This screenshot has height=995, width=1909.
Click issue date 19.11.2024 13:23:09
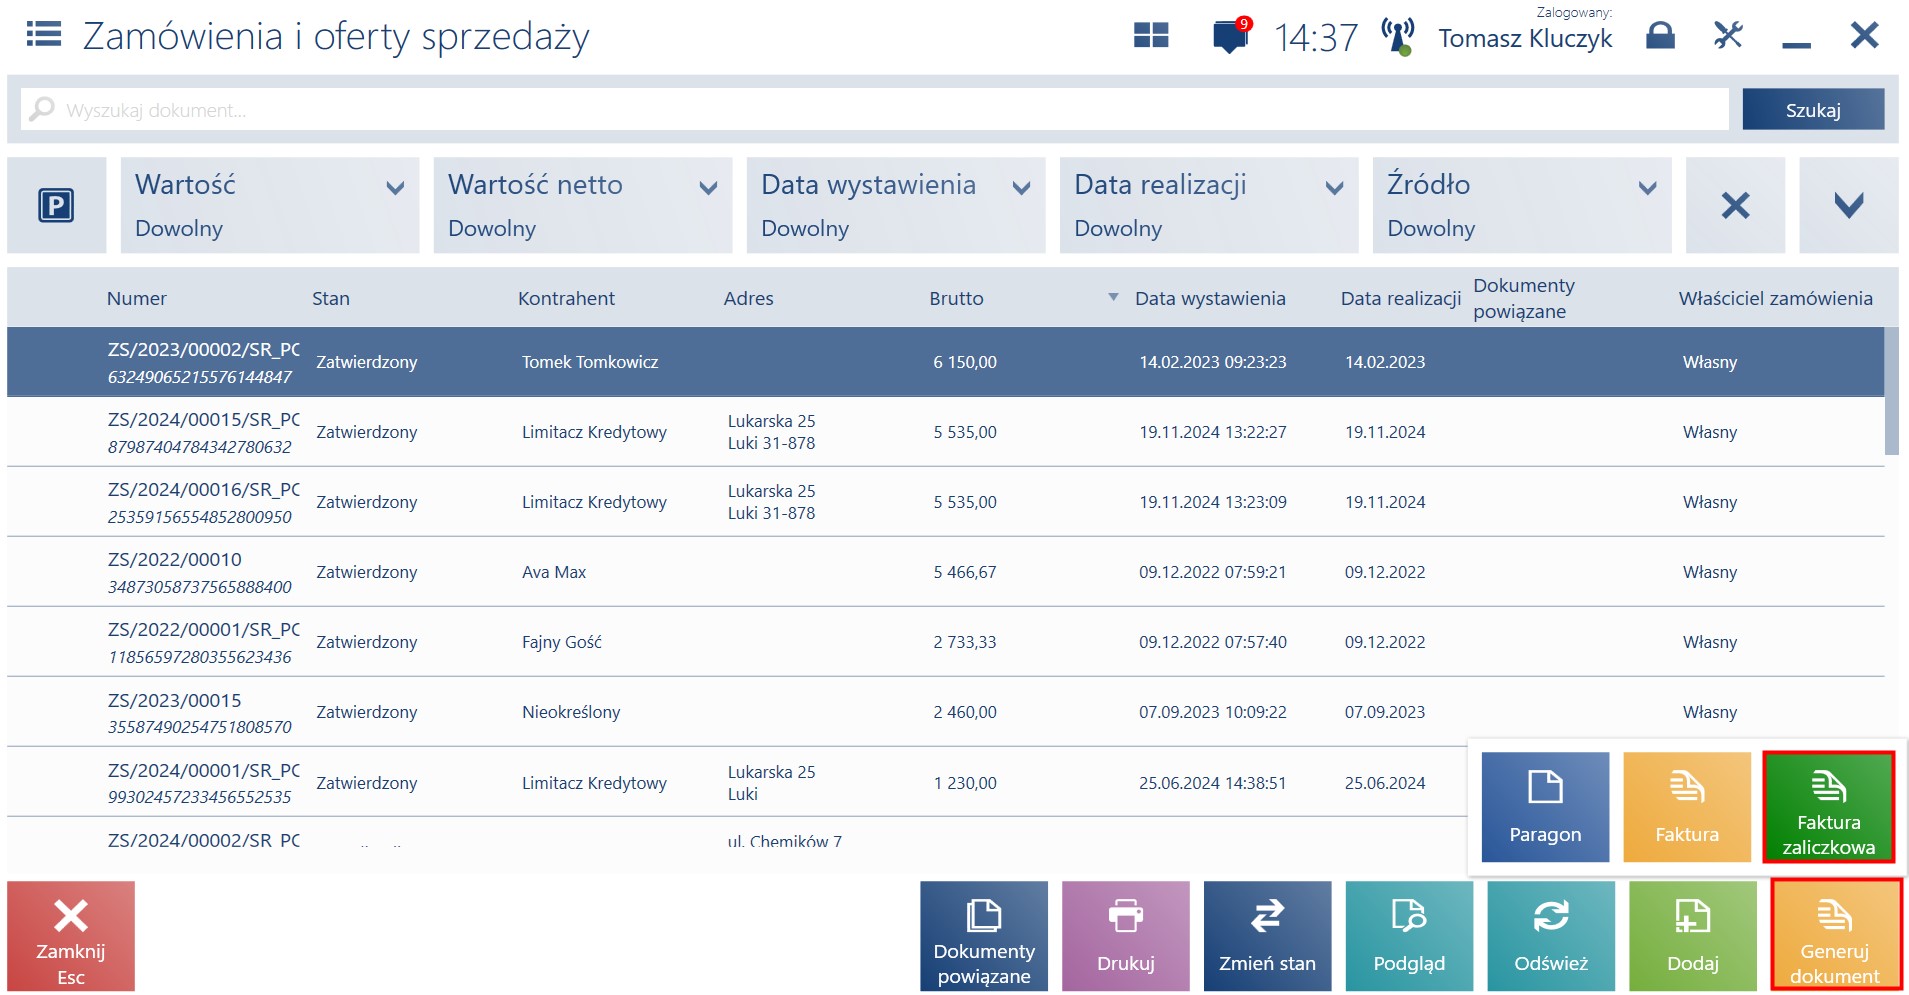1213,502
